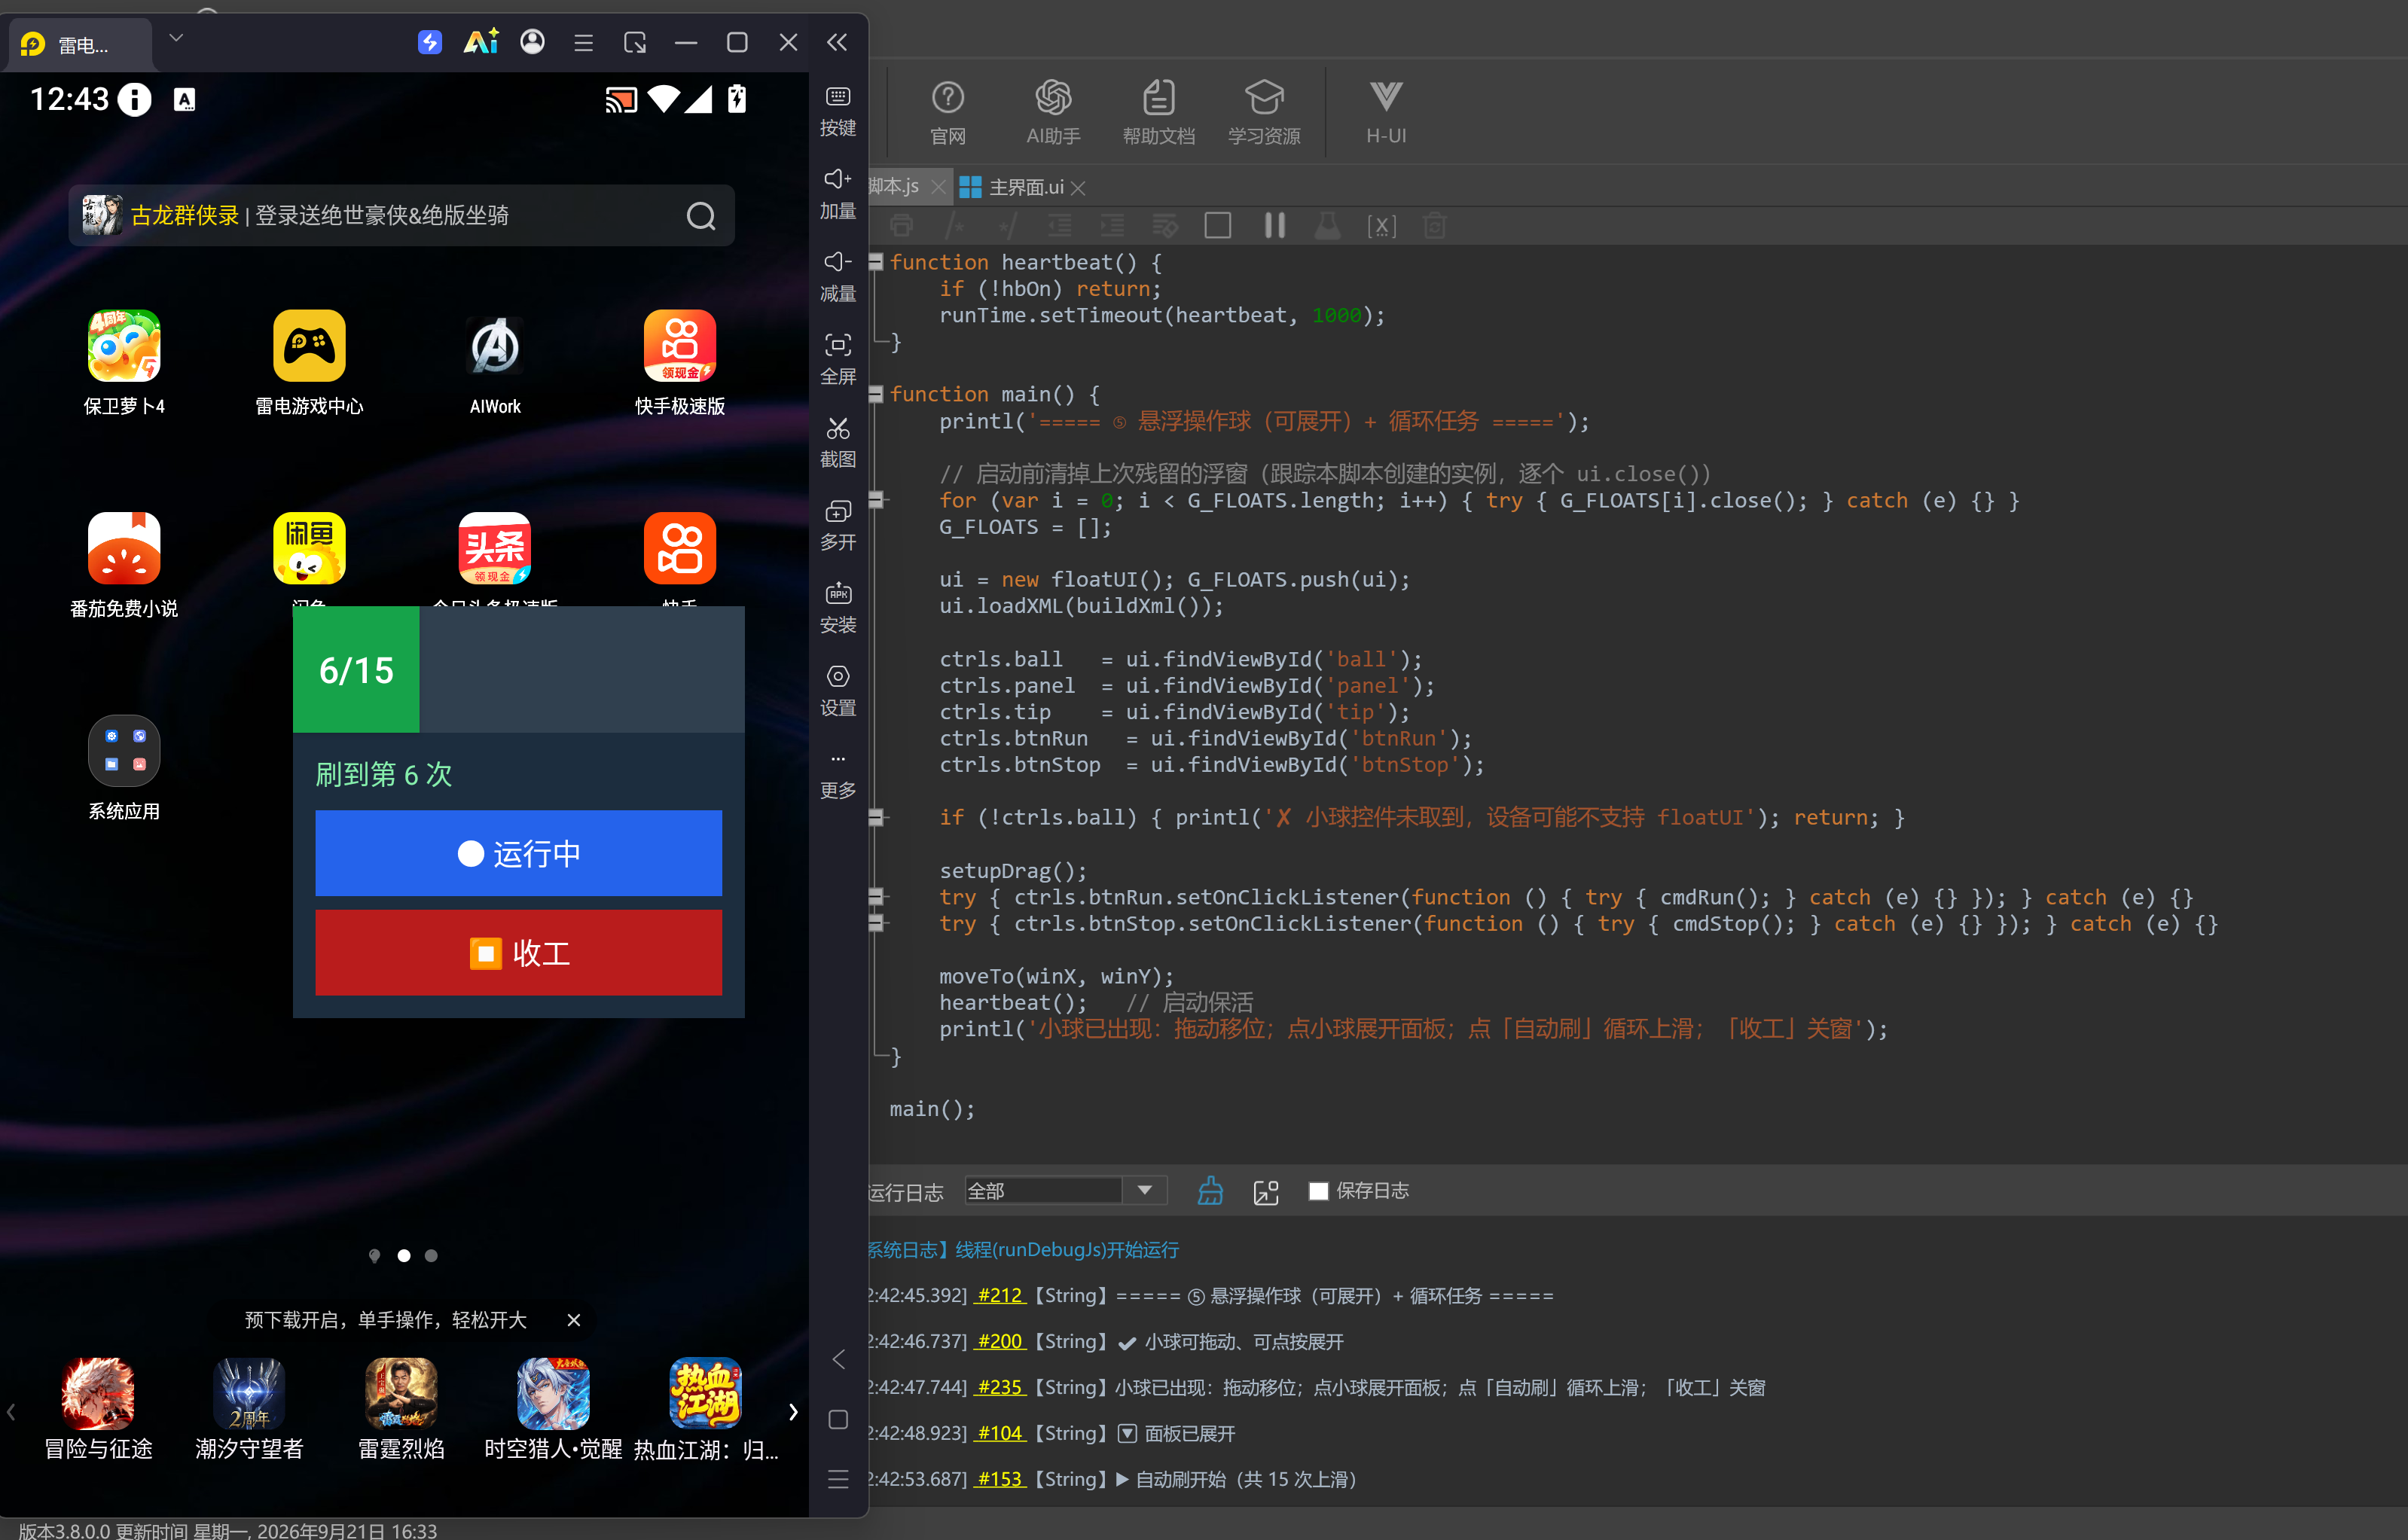Open the 番茄免费小说 app

(124, 566)
